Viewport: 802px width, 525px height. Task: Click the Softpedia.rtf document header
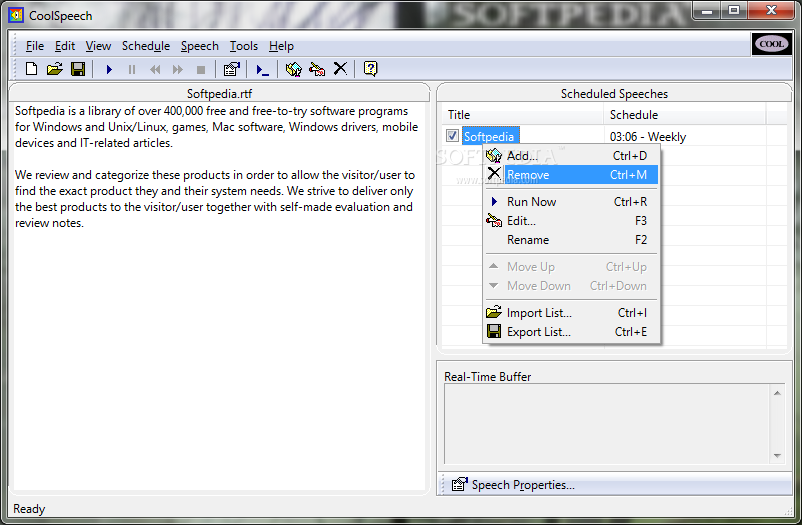pos(219,94)
